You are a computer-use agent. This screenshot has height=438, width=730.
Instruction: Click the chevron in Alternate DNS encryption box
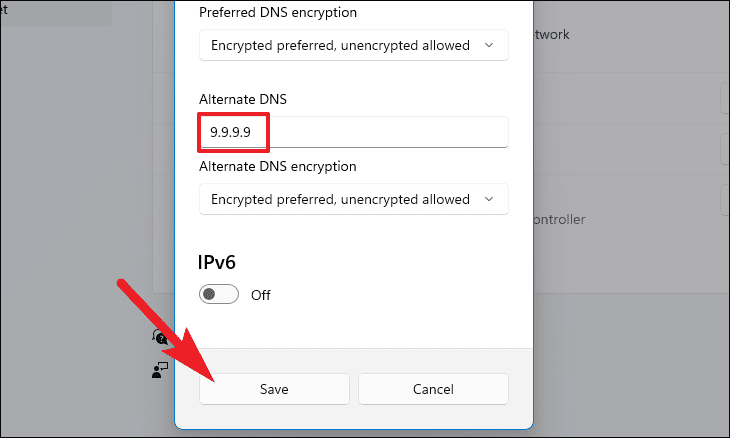pyautogui.click(x=489, y=199)
